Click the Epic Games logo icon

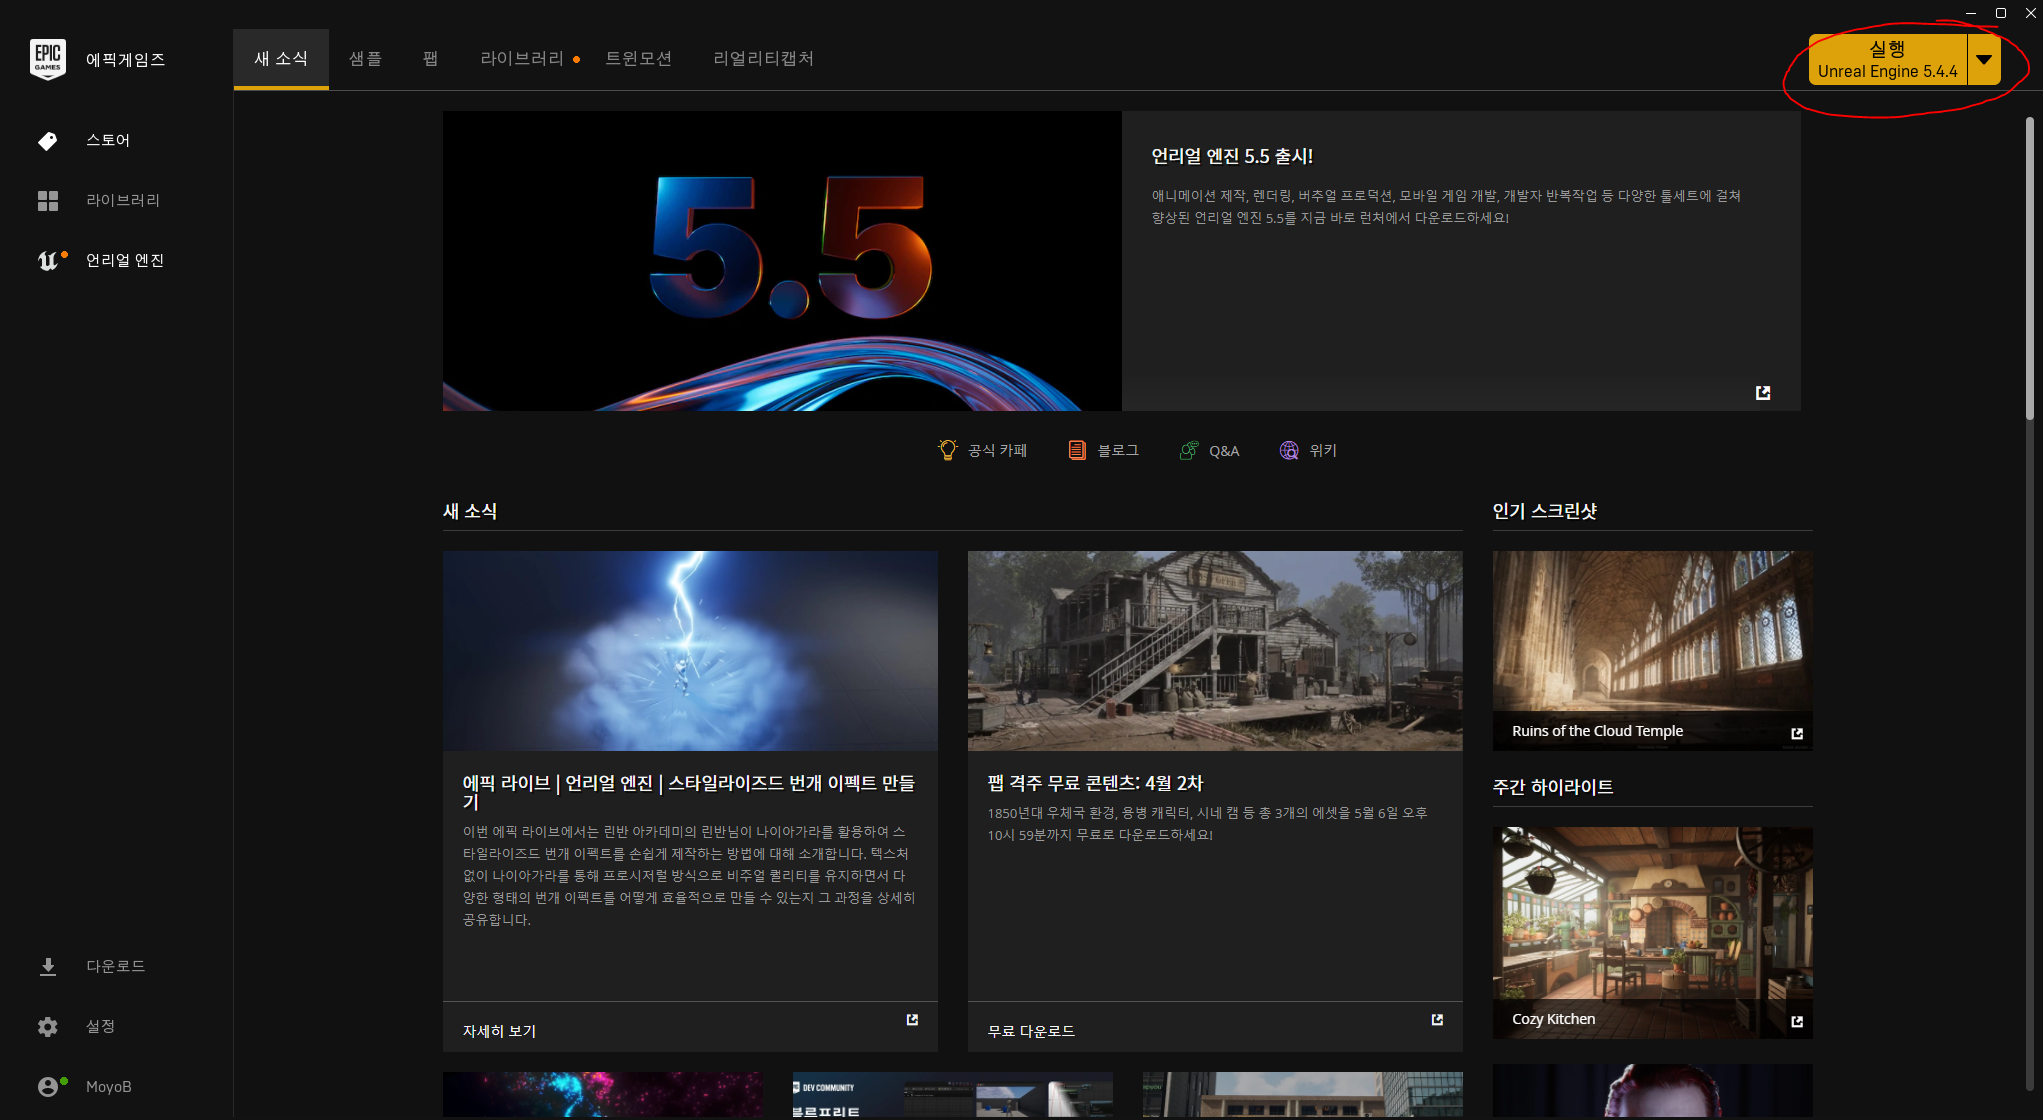[x=48, y=59]
